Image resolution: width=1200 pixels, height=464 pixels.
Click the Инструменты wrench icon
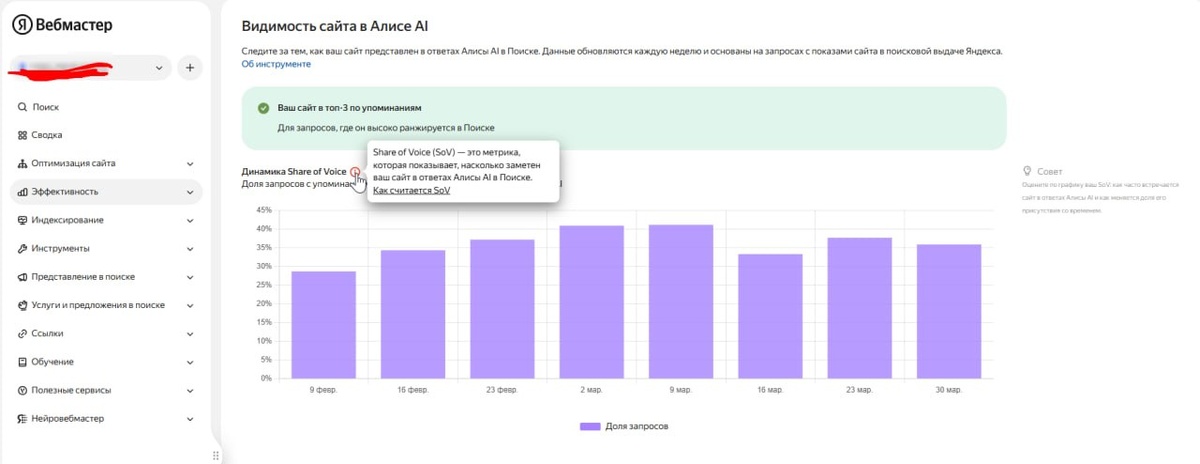click(x=22, y=248)
